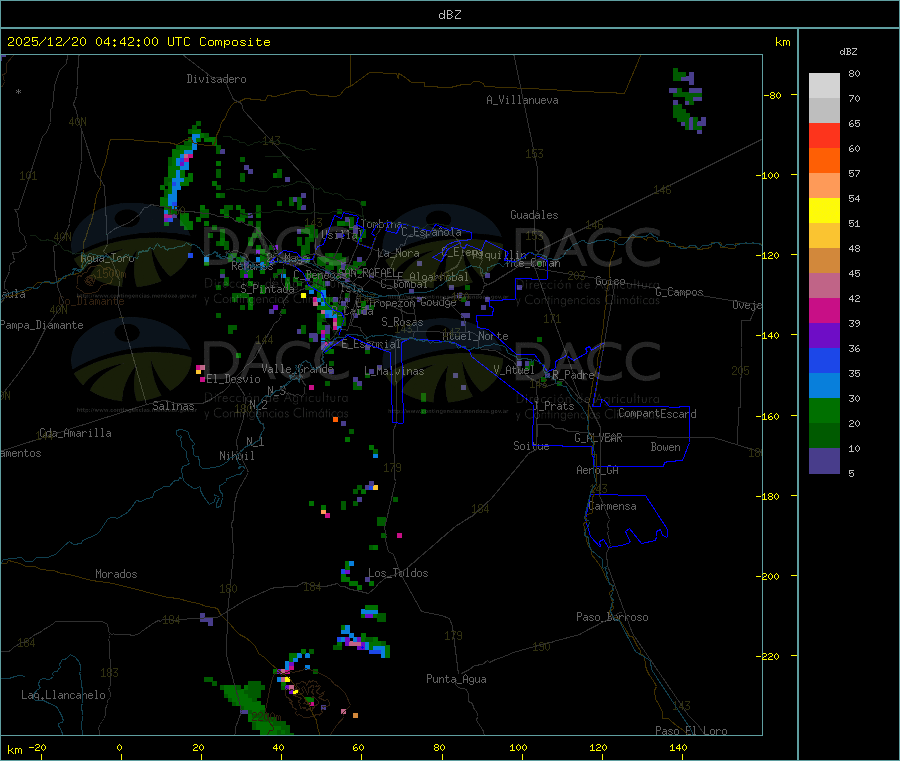The image size is (900, 761).
Task: Click the Aero_GA label
Action: pos(597,470)
